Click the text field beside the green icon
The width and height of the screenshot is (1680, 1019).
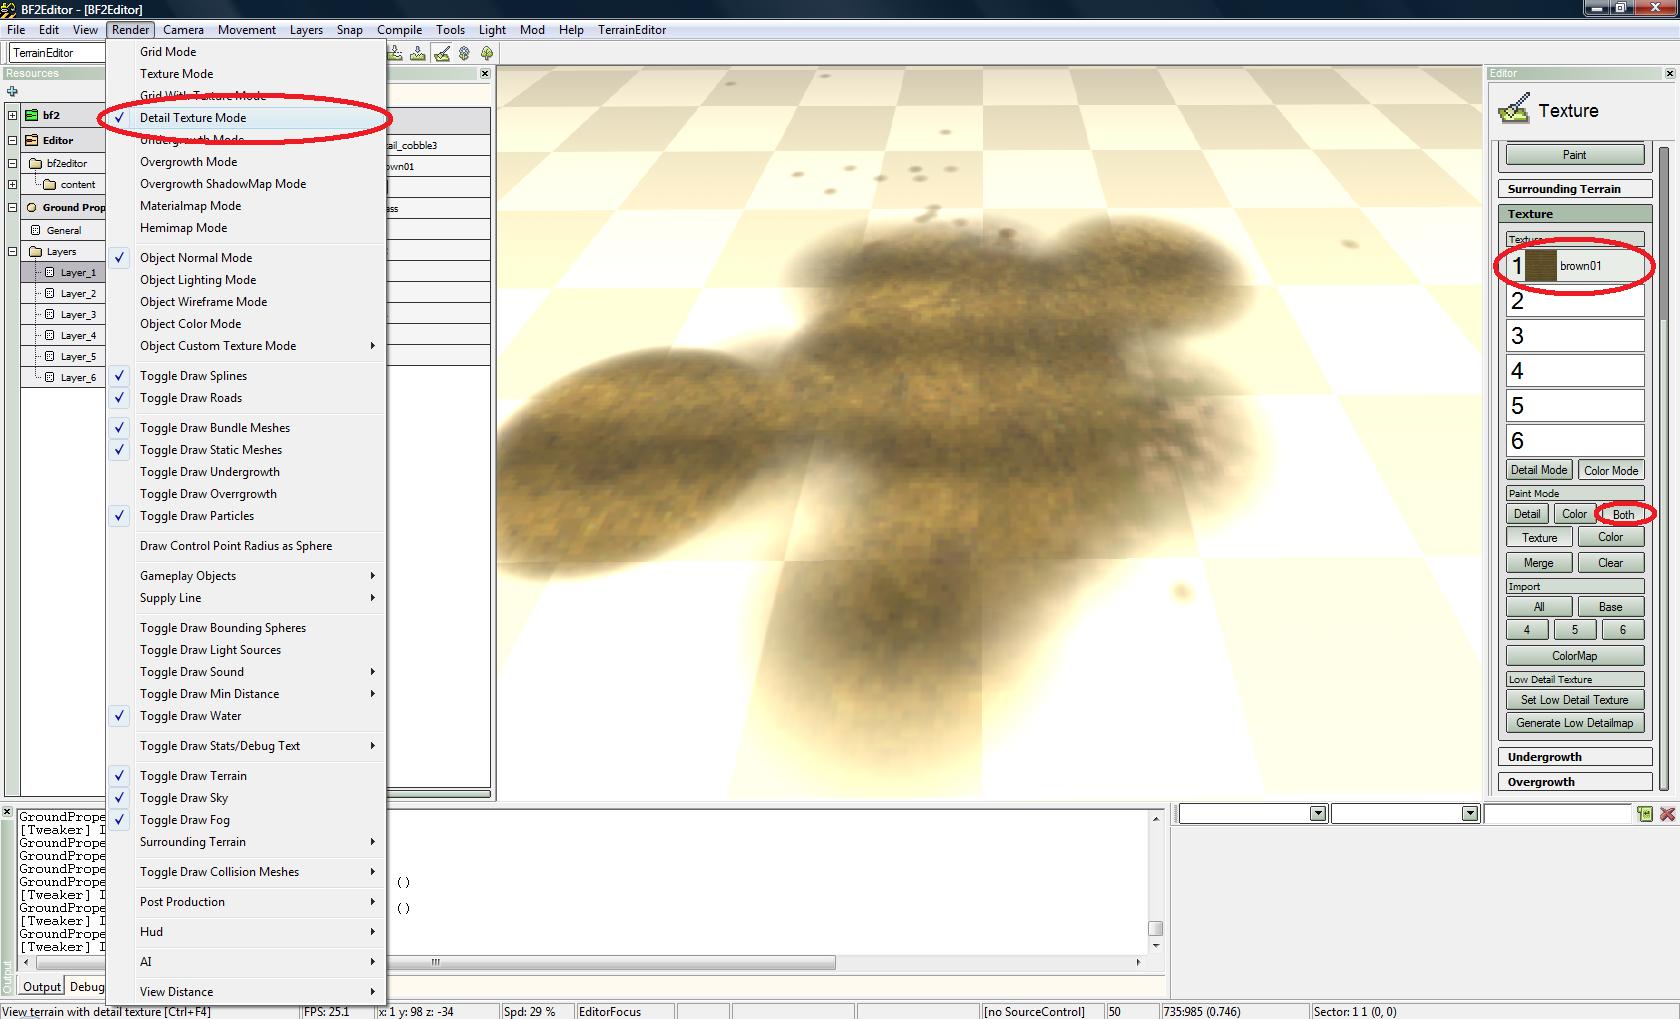click(1557, 814)
